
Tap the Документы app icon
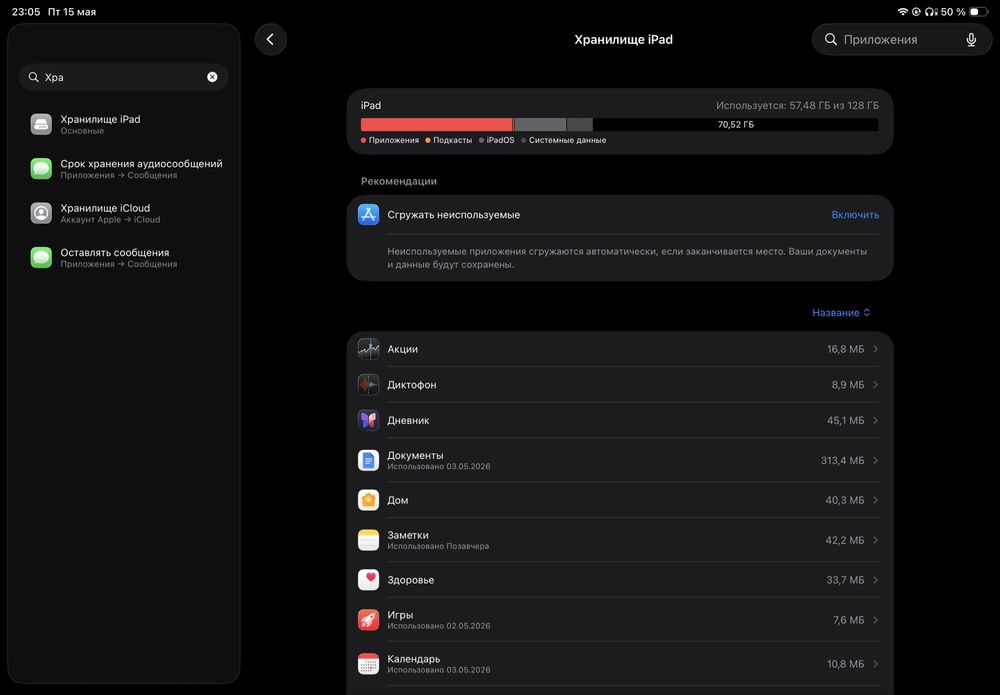click(x=369, y=460)
